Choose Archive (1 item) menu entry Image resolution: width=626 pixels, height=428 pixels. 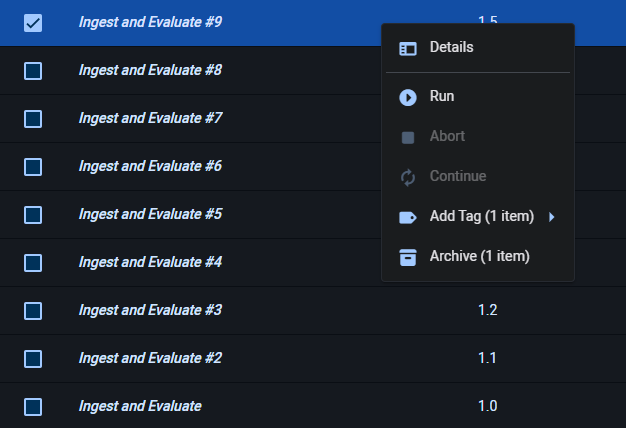pyautogui.click(x=478, y=257)
